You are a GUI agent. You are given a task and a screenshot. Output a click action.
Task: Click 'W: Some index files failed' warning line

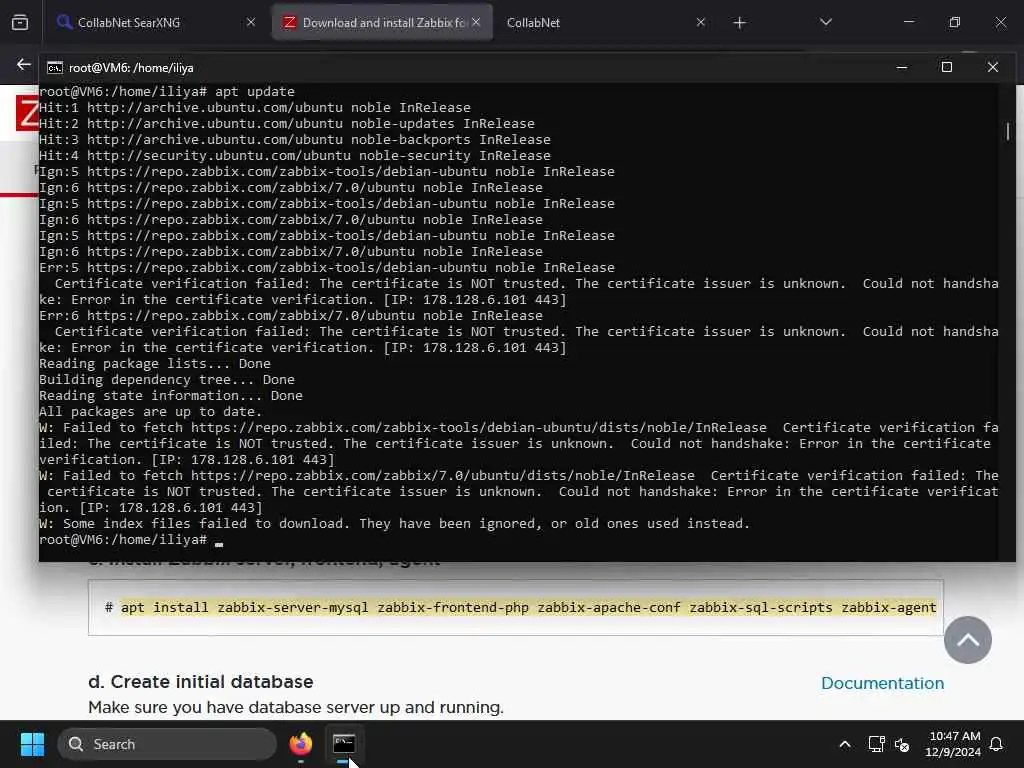(x=394, y=523)
